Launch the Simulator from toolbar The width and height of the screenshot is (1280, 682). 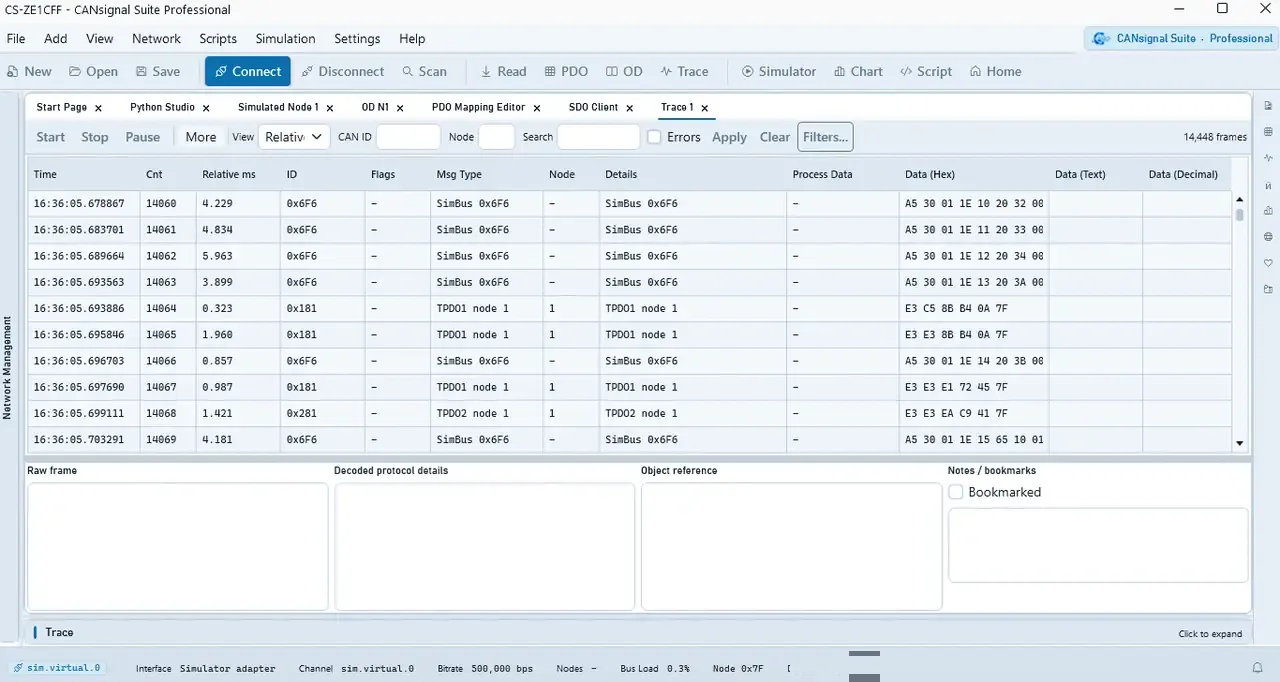pyautogui.click(x=779, y=71)
